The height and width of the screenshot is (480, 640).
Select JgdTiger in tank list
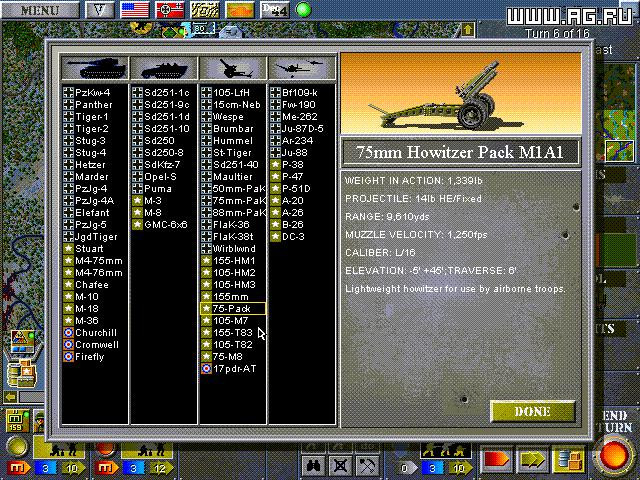(96, 237)
